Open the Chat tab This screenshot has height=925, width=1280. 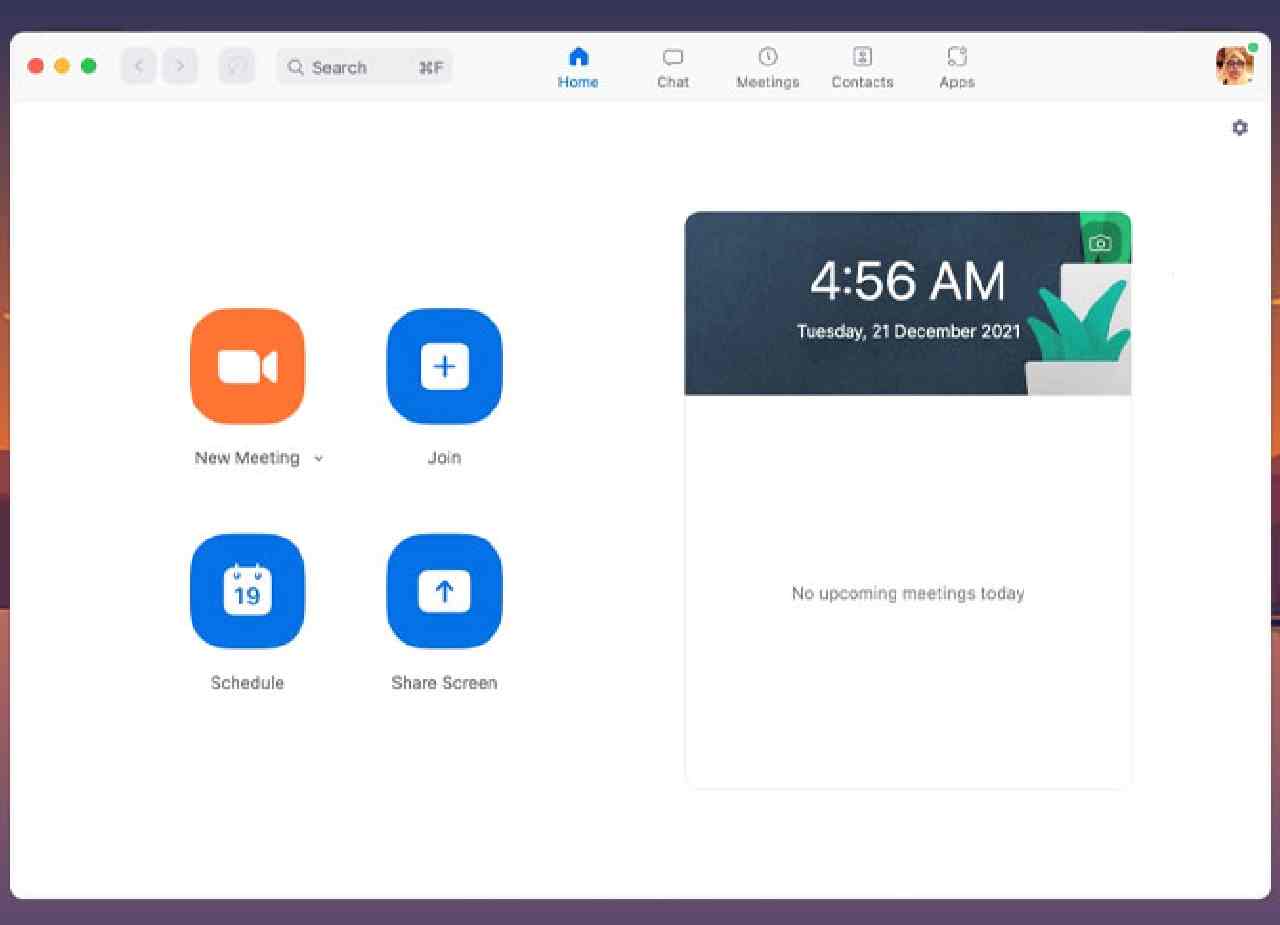(673, 68)
